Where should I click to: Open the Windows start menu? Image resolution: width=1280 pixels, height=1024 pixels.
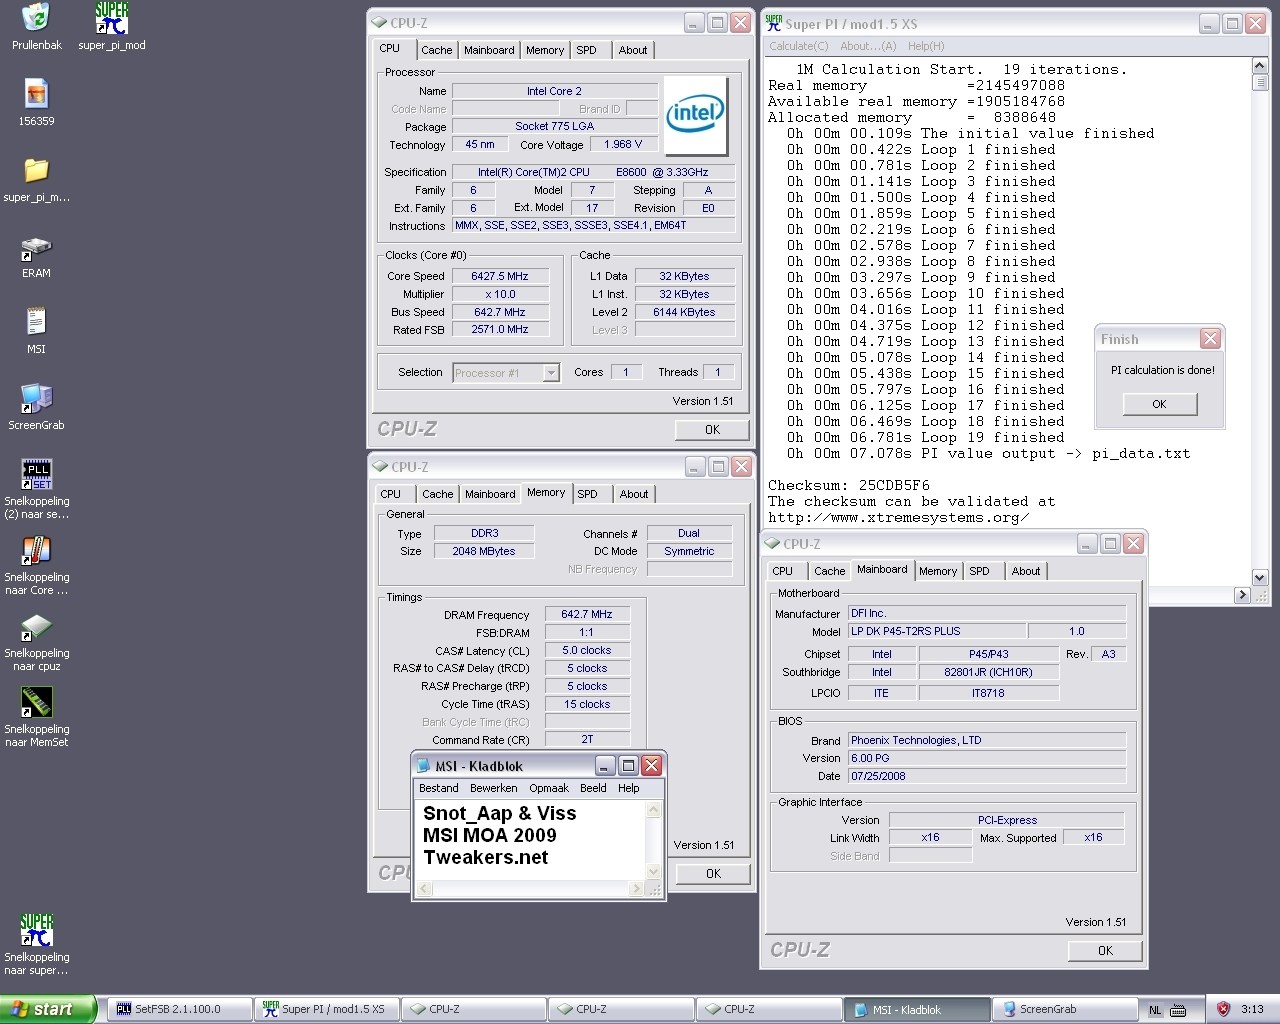pos(48,1009)
